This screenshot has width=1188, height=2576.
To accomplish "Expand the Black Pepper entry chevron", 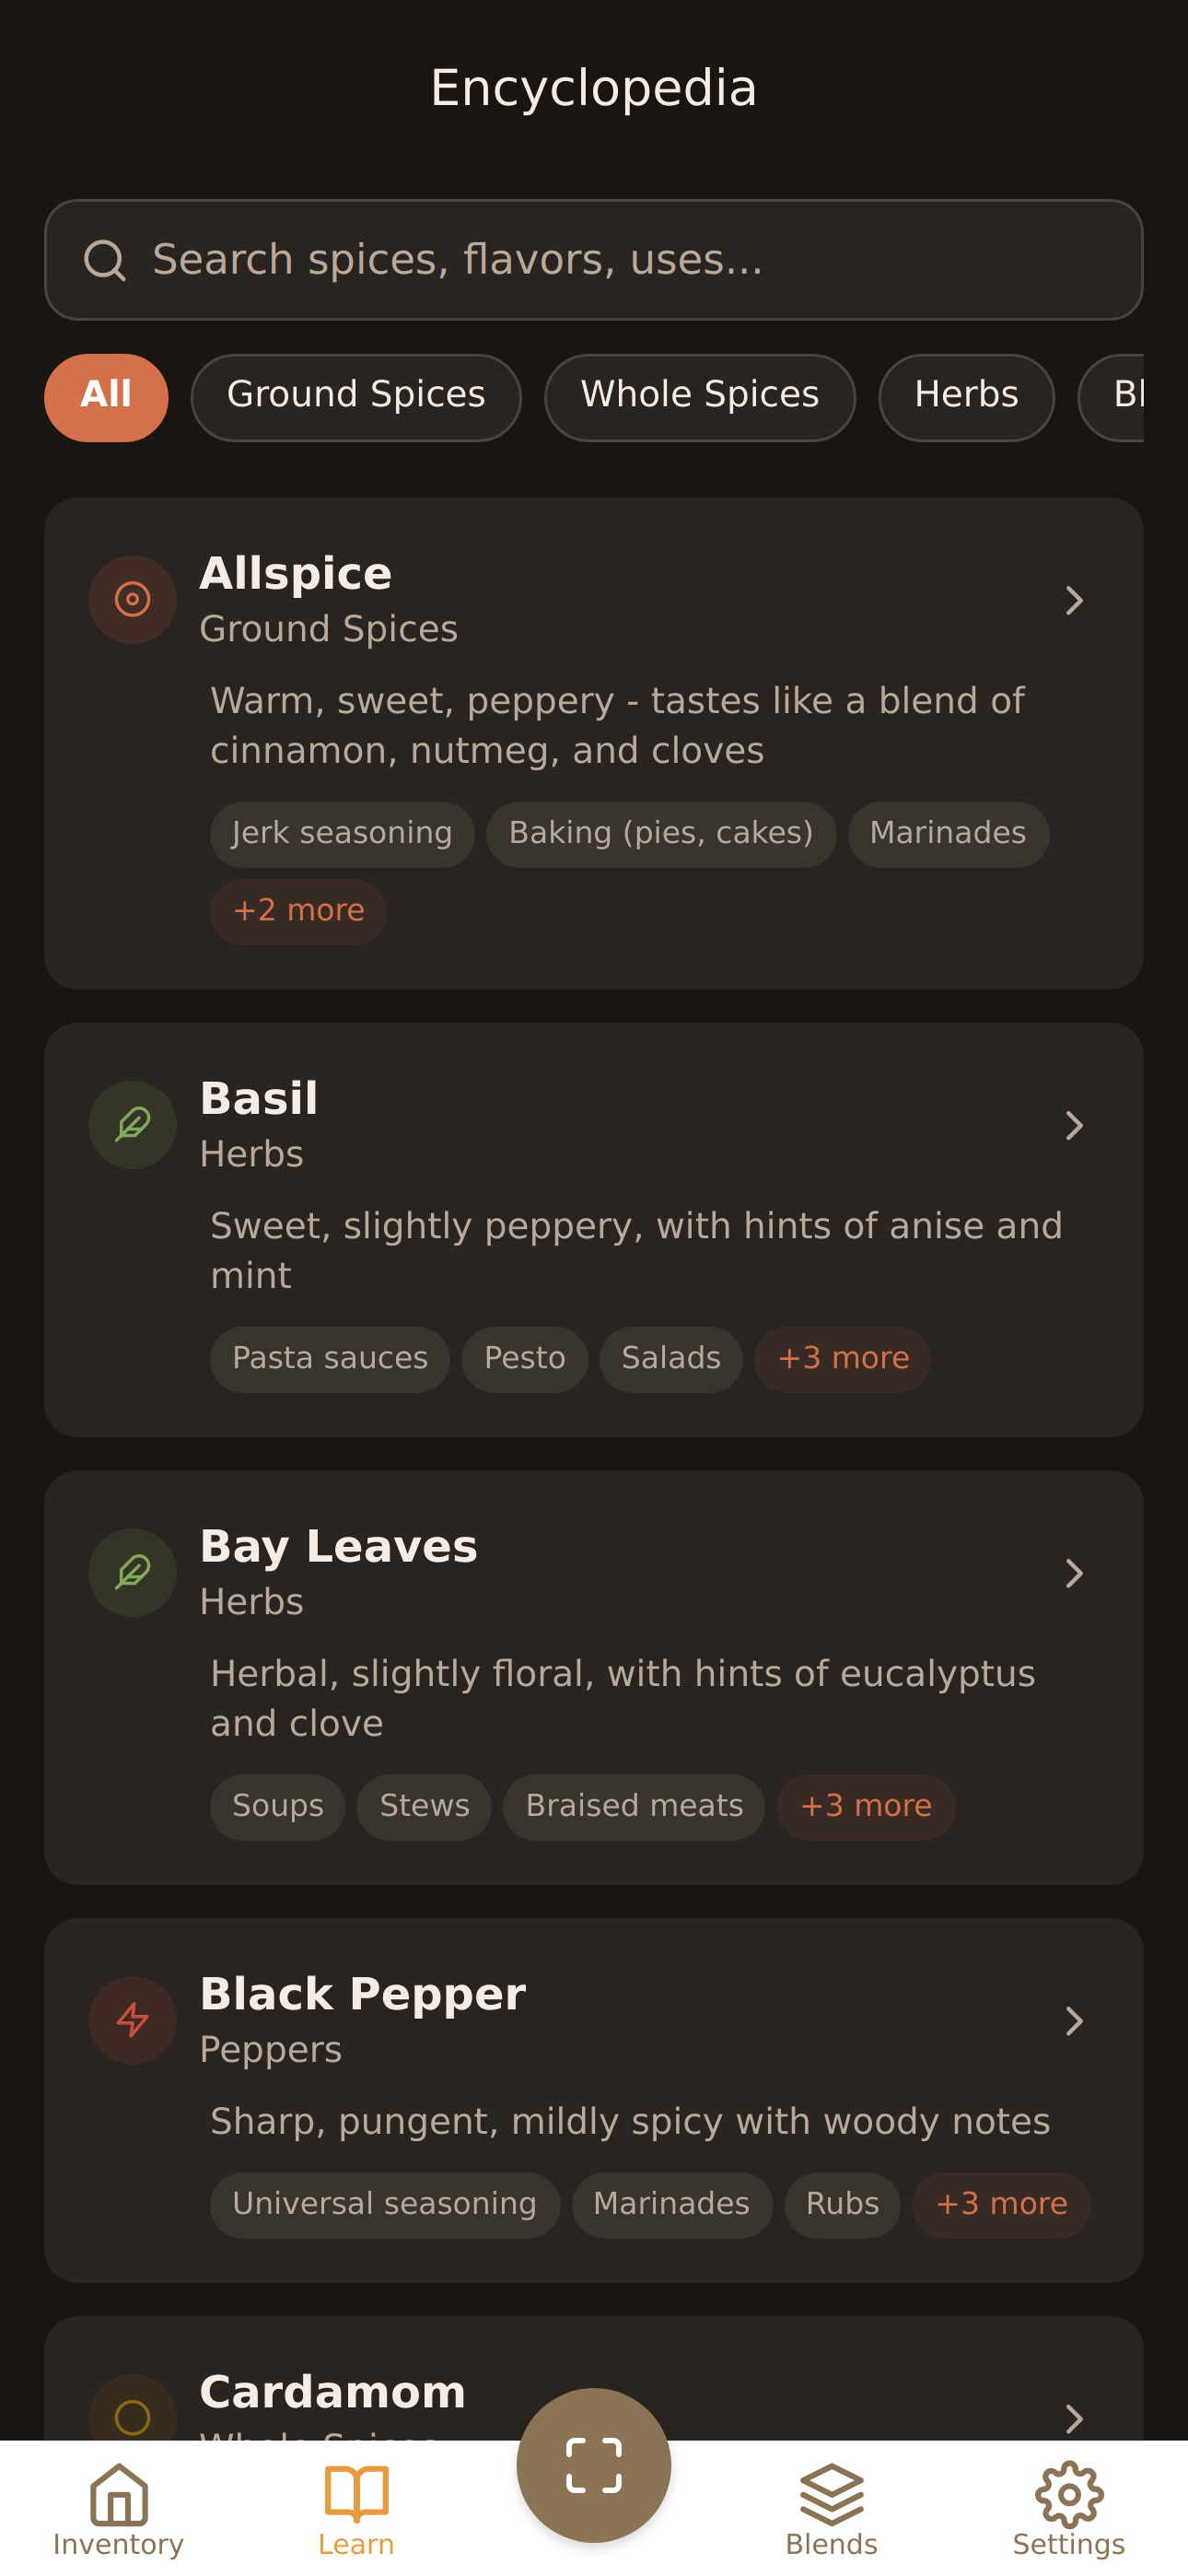I will [1074, 2021].
